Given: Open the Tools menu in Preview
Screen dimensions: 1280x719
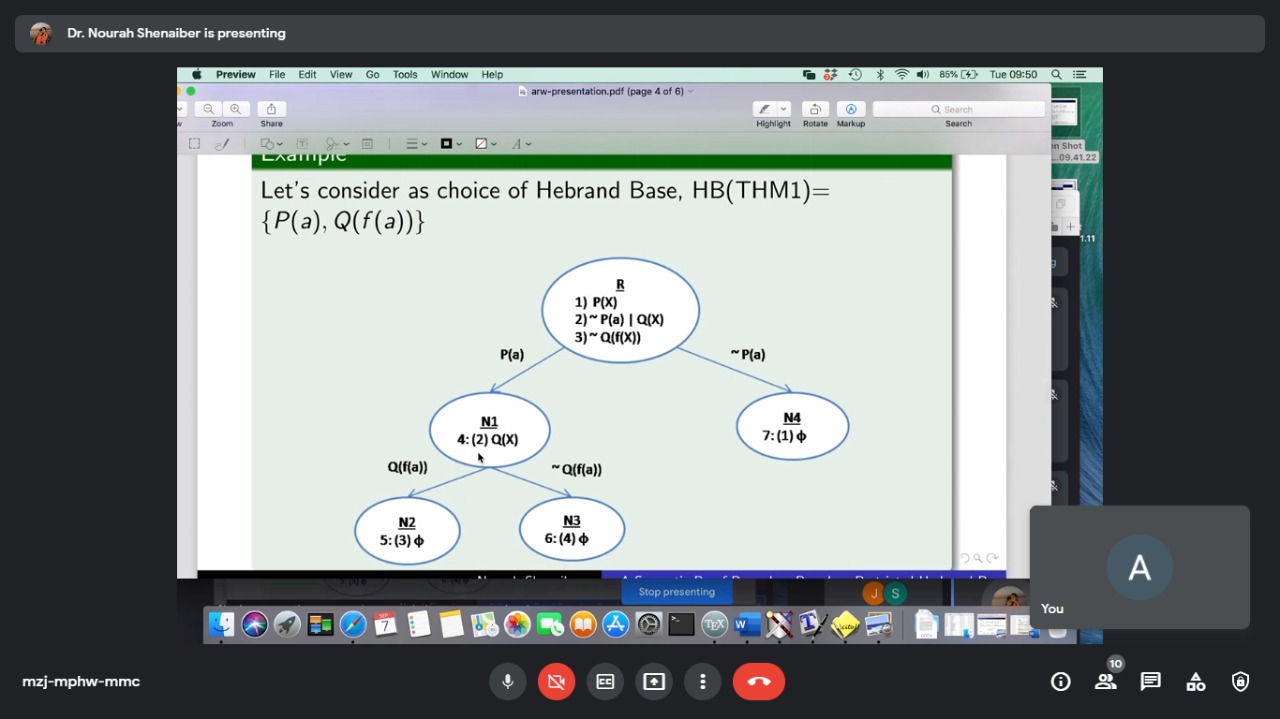Looking at the screenshot, I should (x=405, y=74).
